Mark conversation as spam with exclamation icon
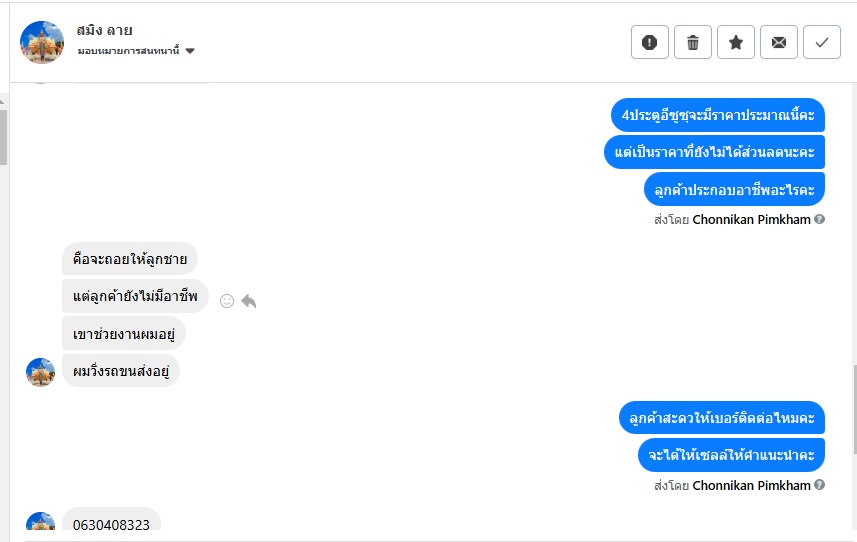Viewport: 857px width, 542px height. pos(650,43)
